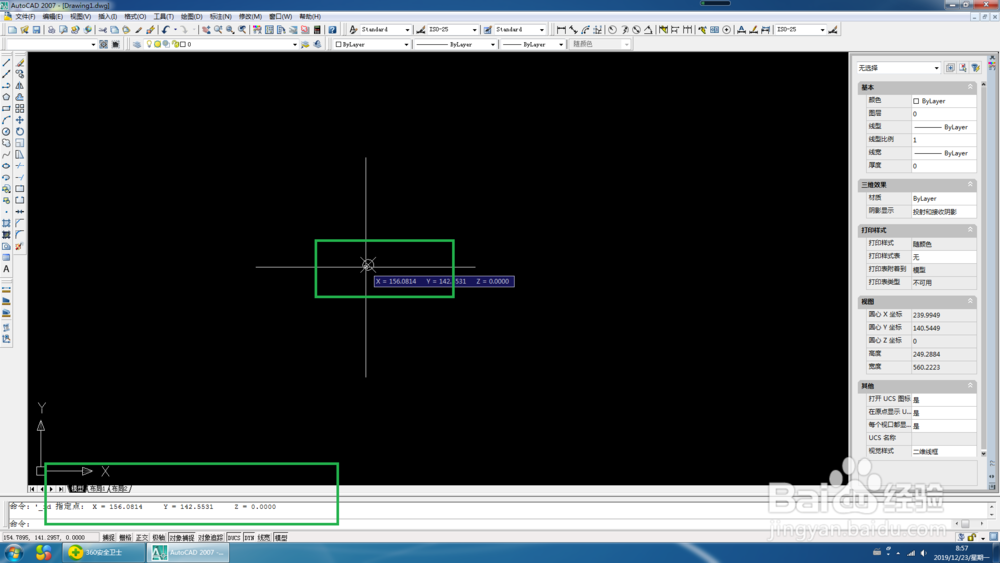This screenshot has width=1000, height=563.
Task: Click the 高度 value 249.2884
Action: click(943, 354)
